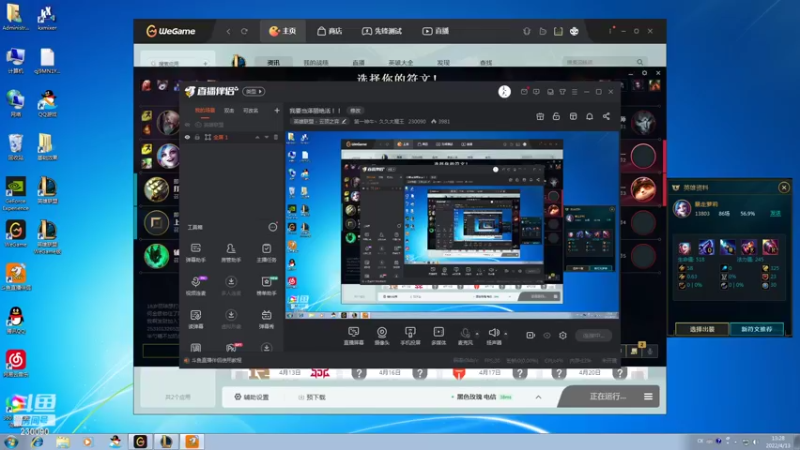Open QQ penguin desktop icon
This screenshot has height=450, width=800.
16,320
